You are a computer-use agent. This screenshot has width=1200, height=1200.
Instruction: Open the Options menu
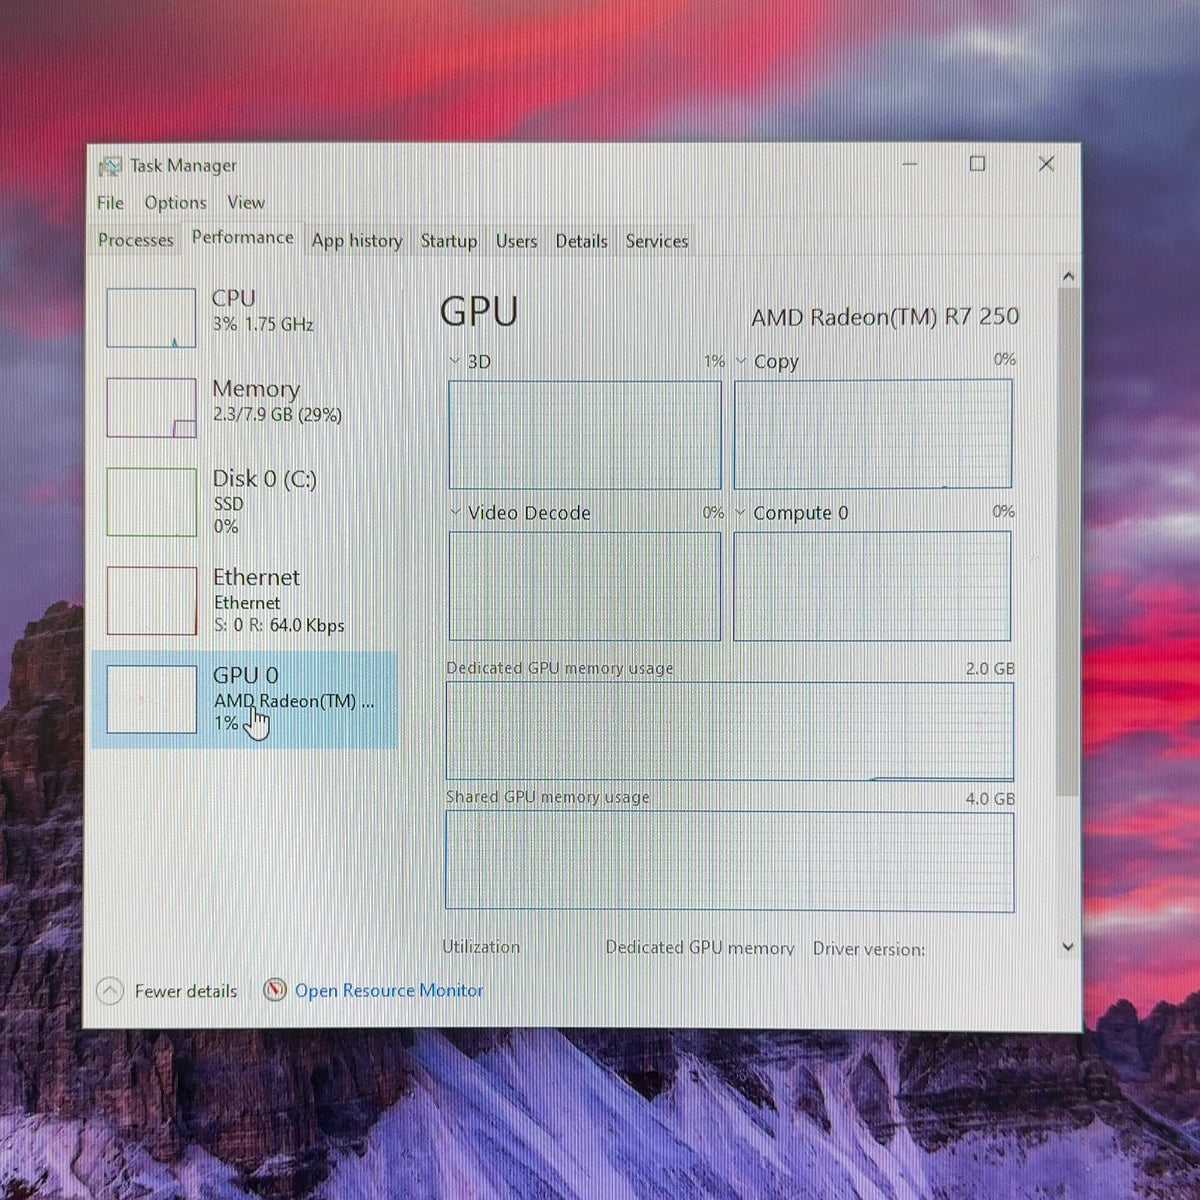click(x=175, y=203)
